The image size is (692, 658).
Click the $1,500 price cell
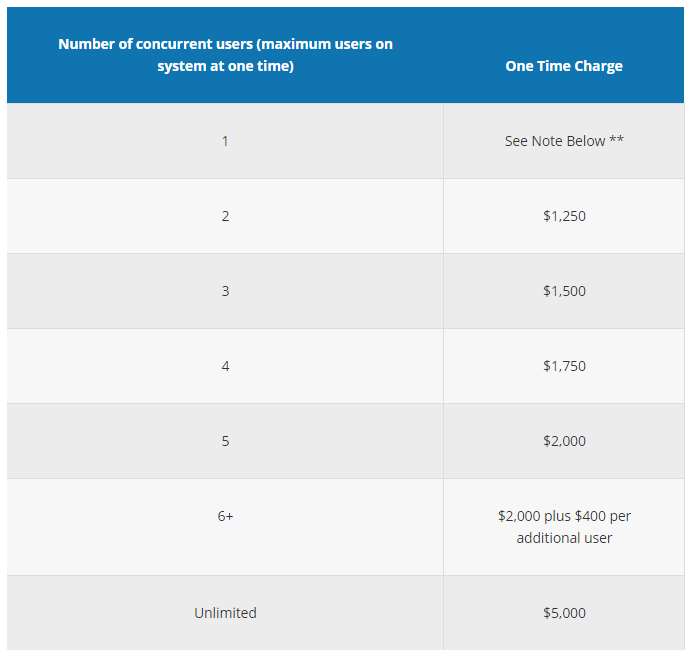coord(564,291)
